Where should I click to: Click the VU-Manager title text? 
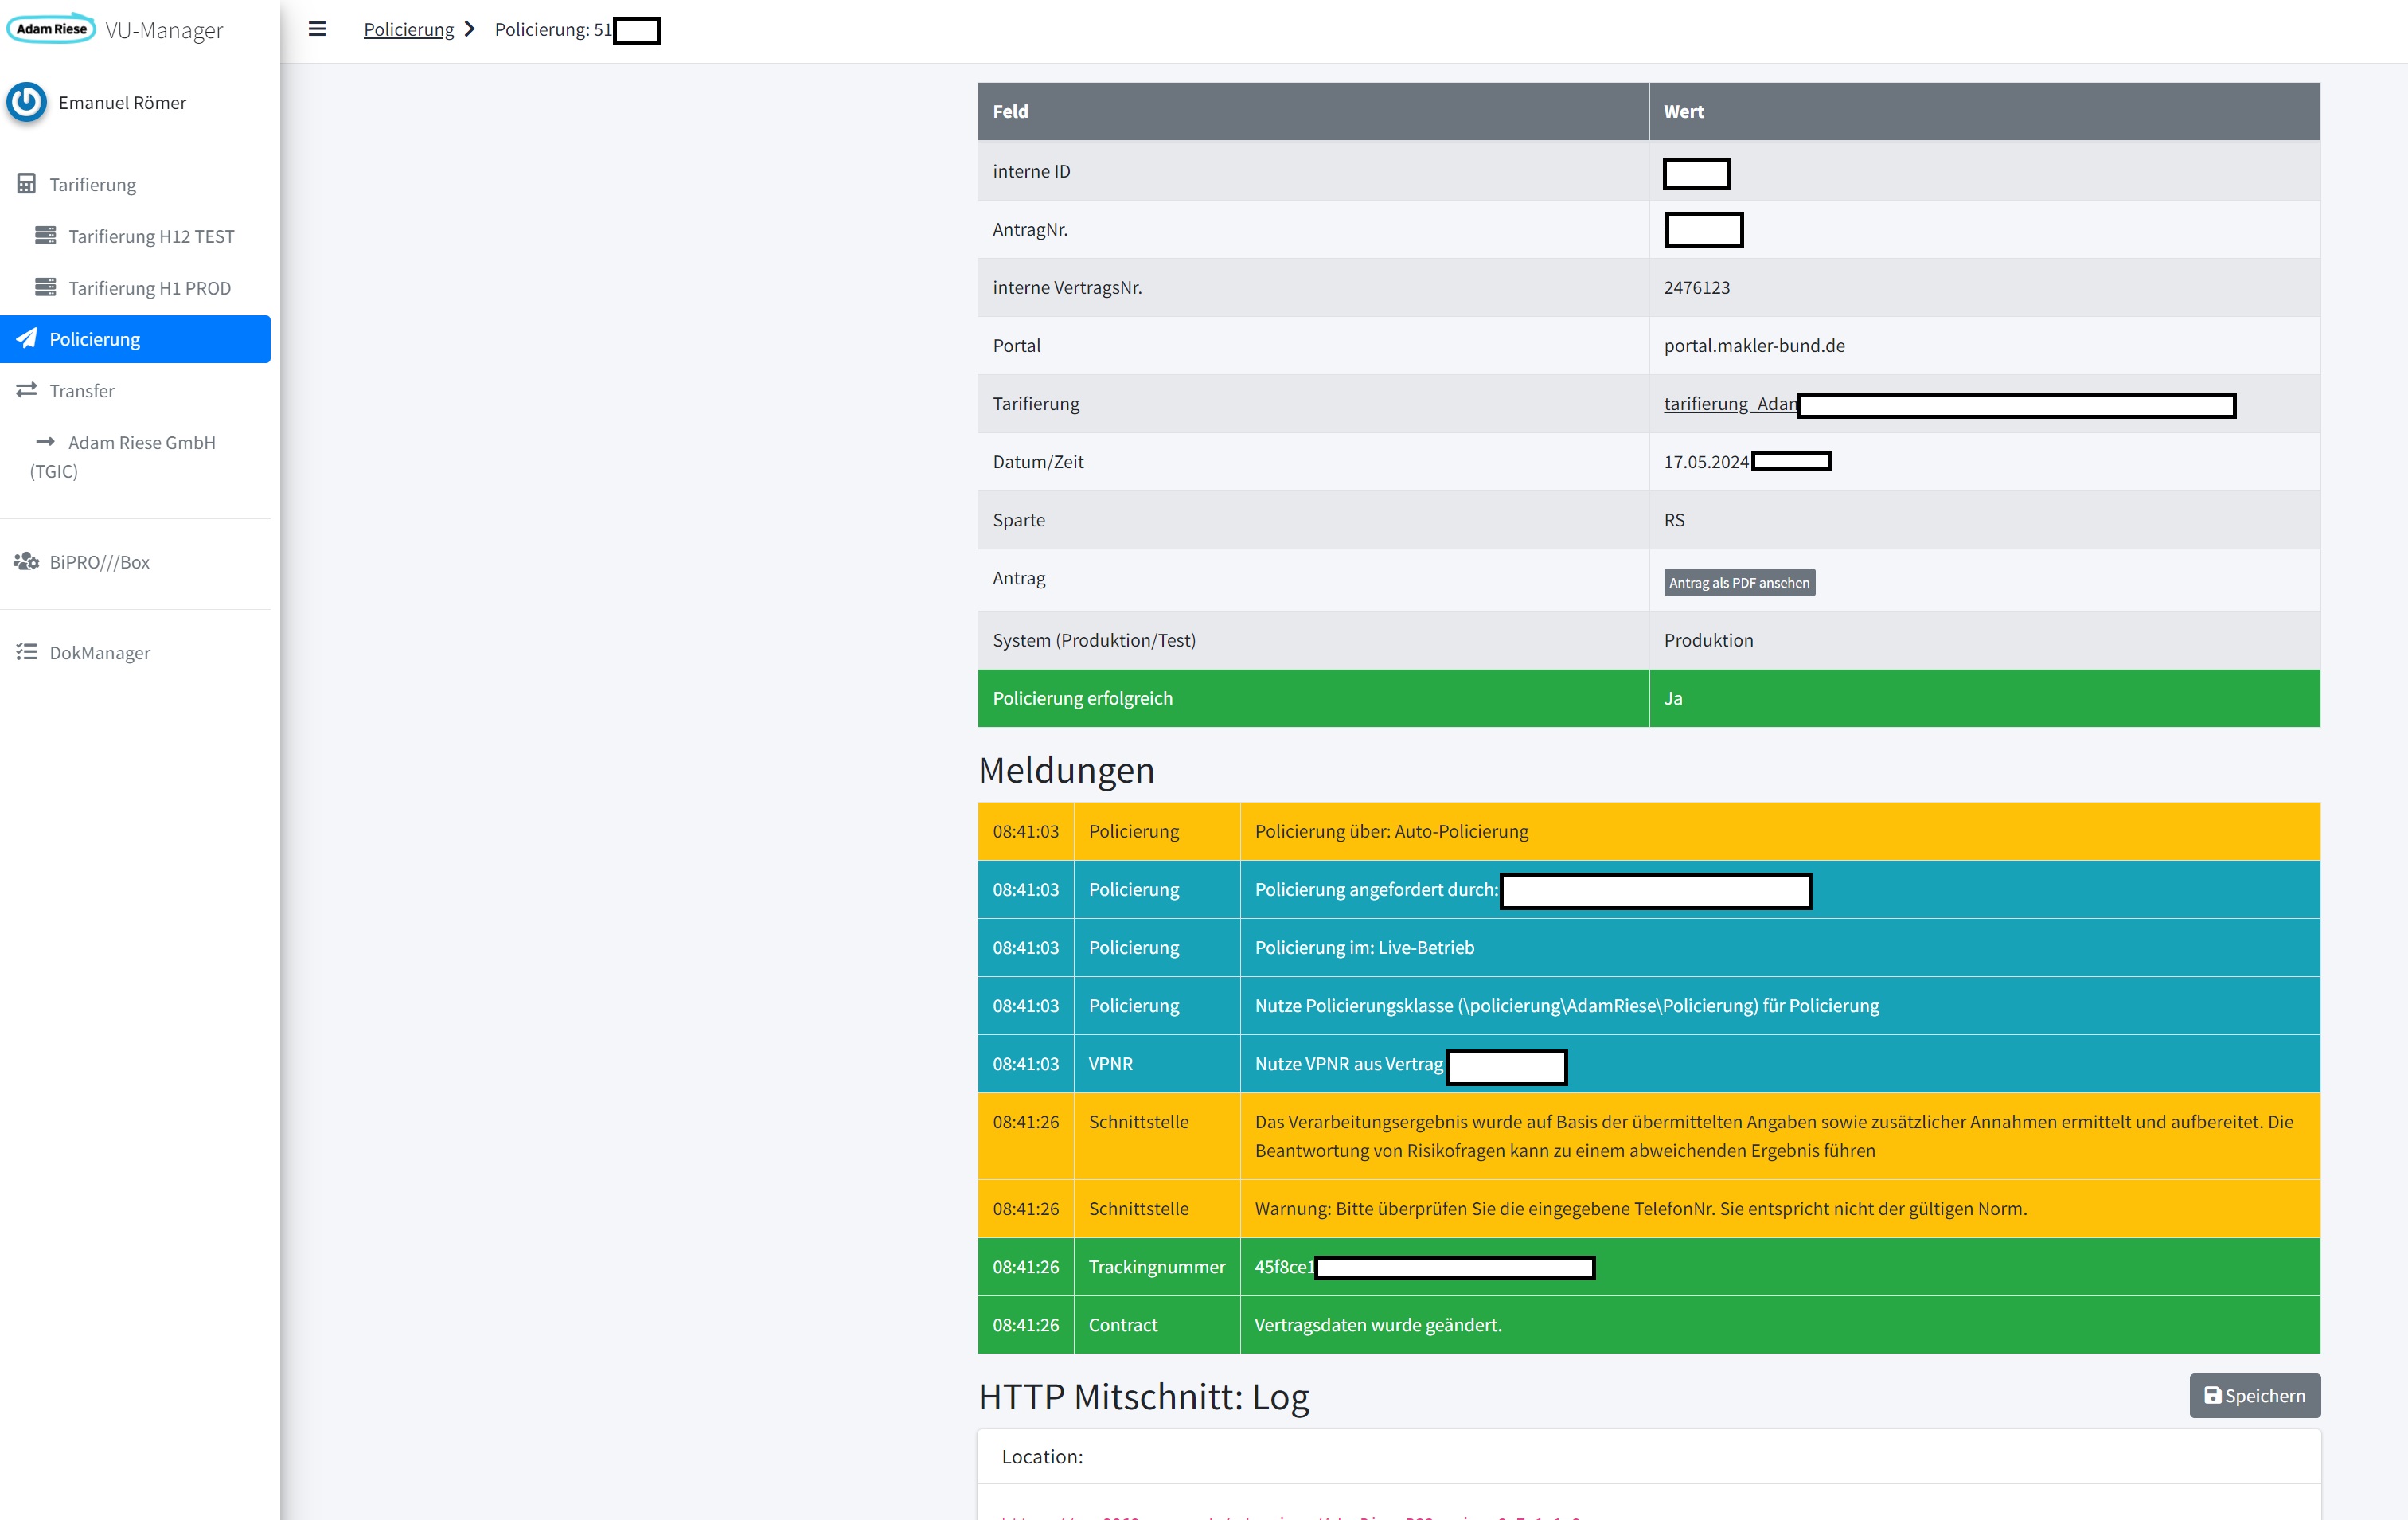tap(164, 30)
